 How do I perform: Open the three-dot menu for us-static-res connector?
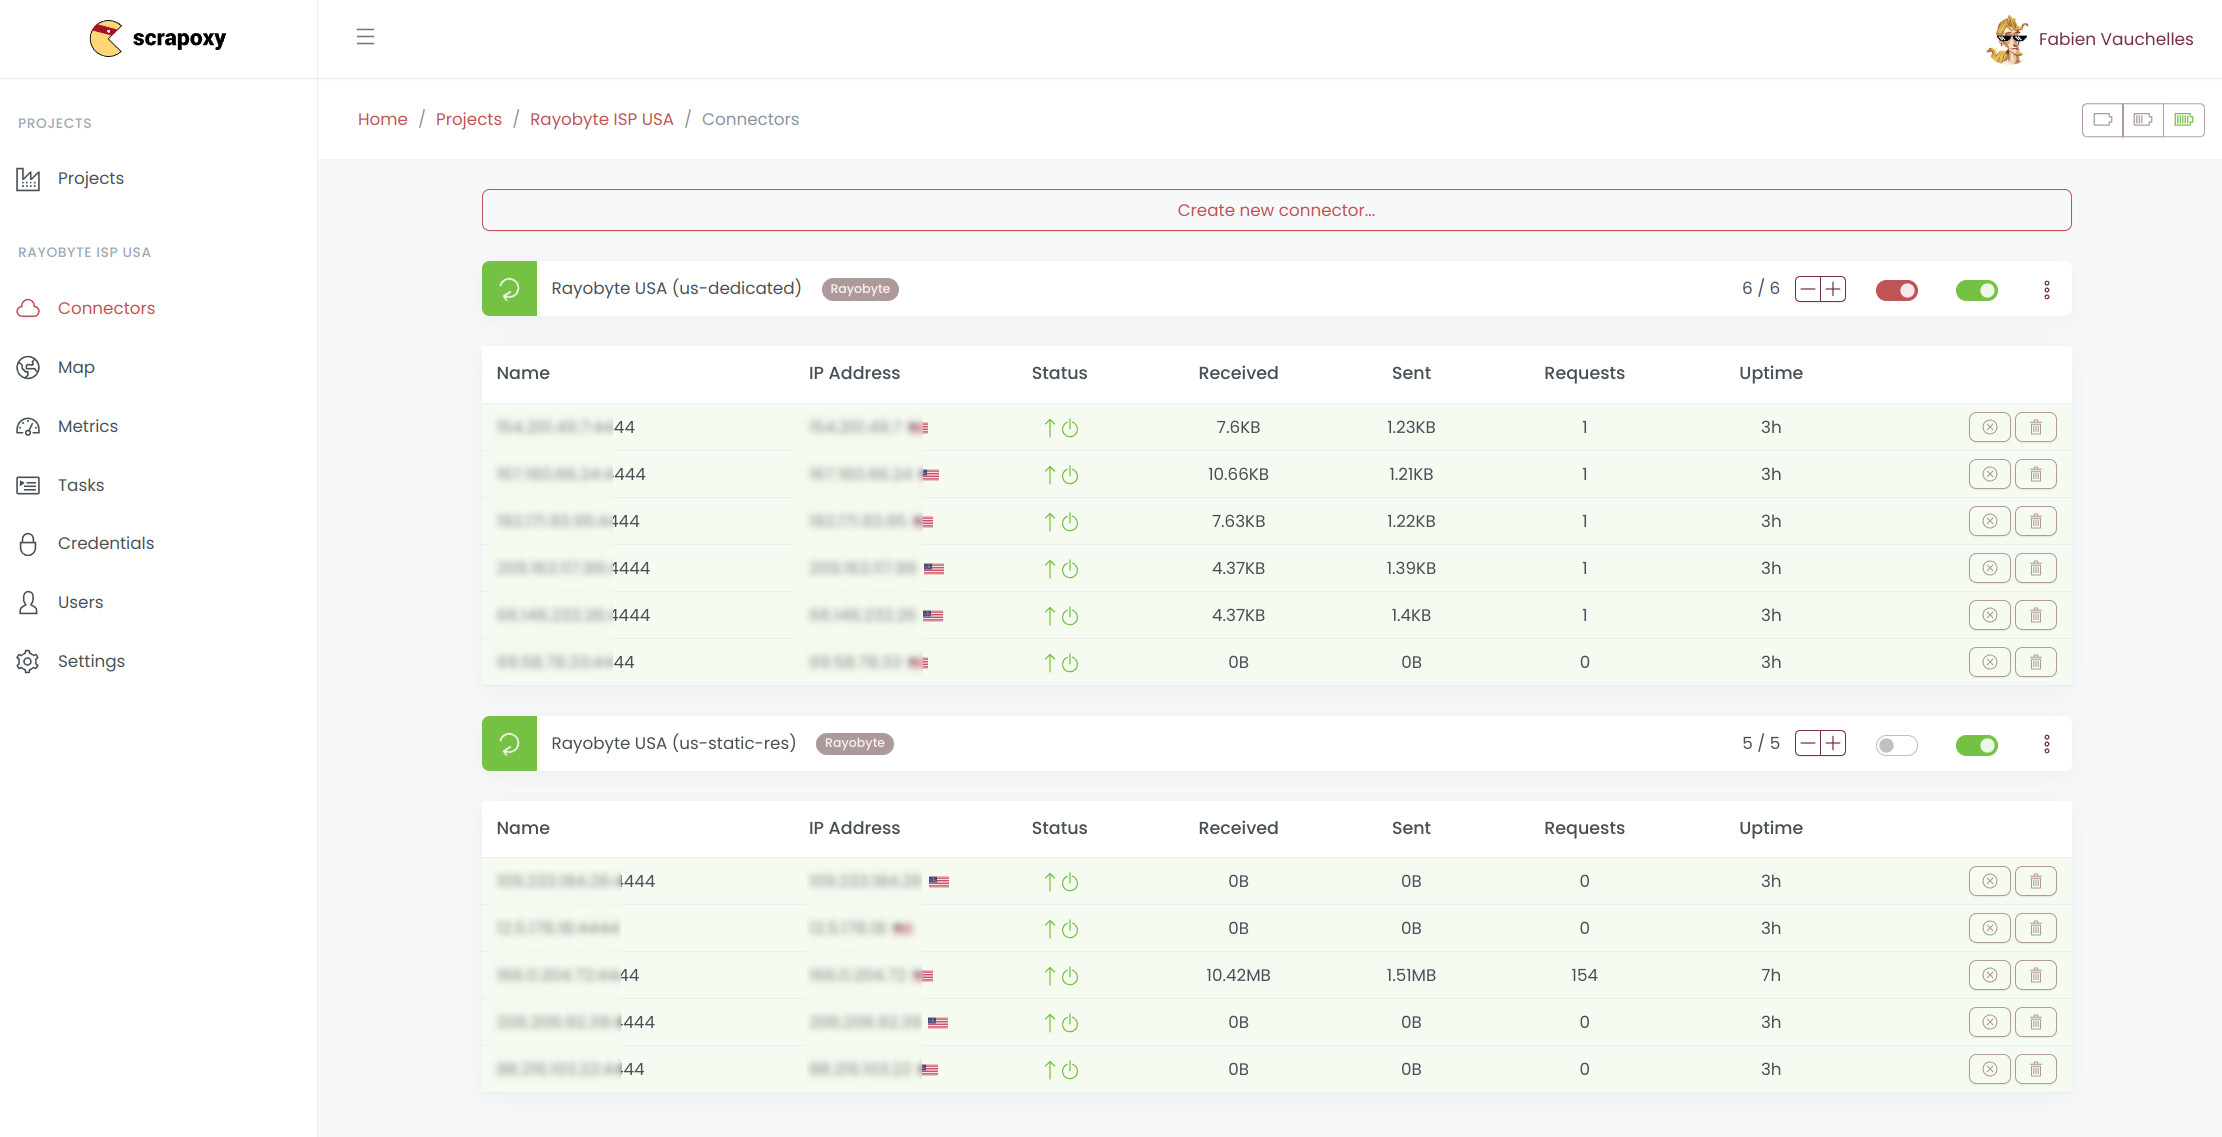tap(2046, 744)
